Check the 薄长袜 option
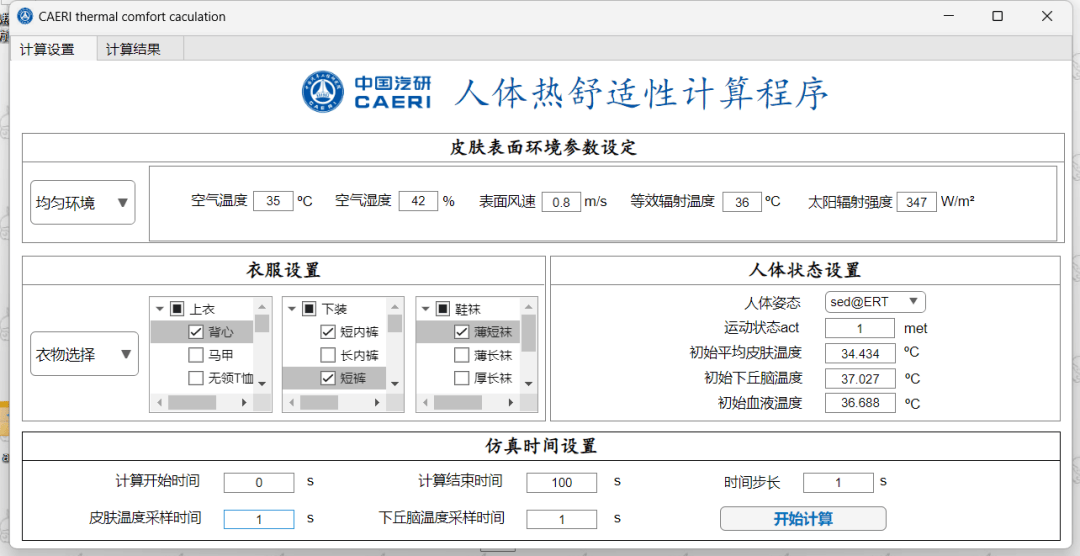This screenshot has height=556, width=1080. (x=461, y=356)
